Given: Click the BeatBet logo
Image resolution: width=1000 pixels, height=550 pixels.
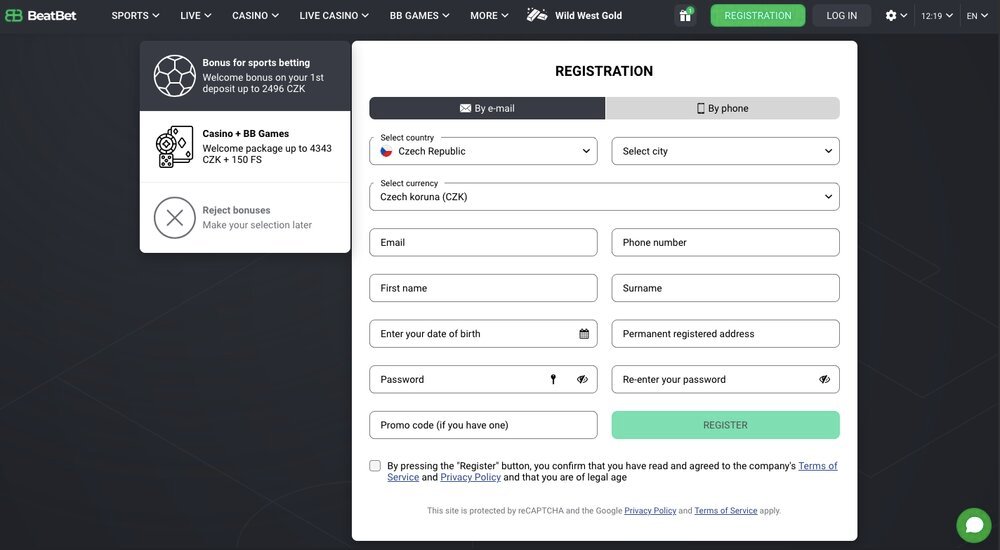Looking at the screenshot, I should tap(41, 15).
